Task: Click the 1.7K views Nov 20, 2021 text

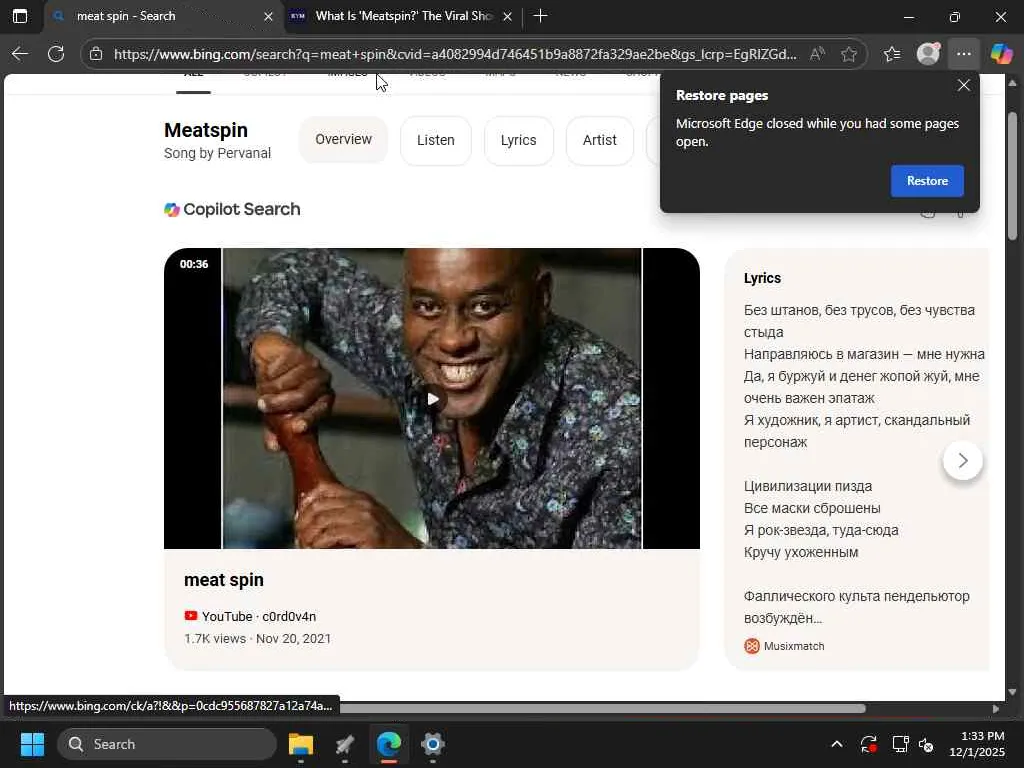Action: tap(257, 639)
